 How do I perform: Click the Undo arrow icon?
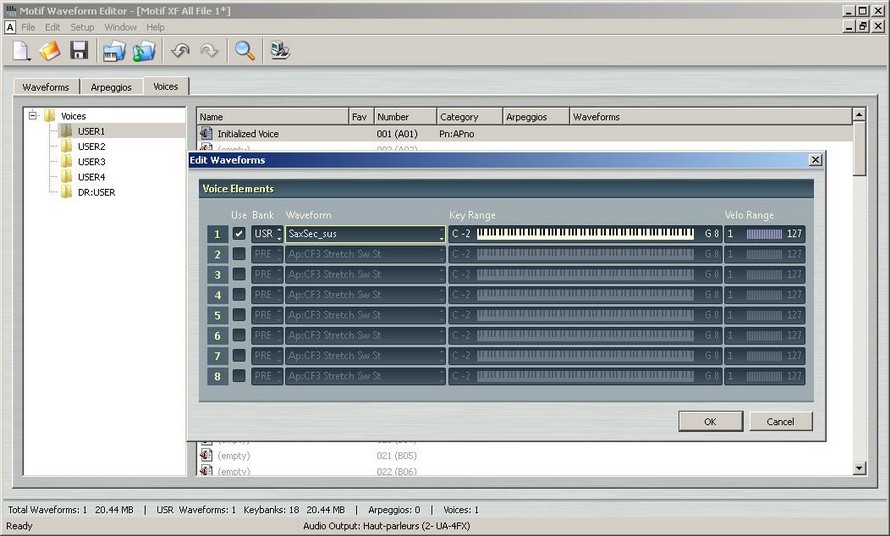tap(180, 51)
